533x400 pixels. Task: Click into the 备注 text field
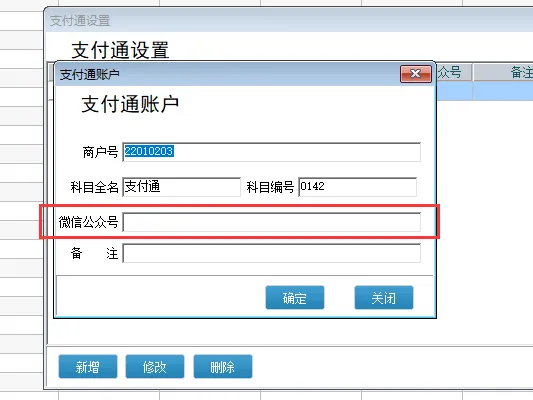271,253
